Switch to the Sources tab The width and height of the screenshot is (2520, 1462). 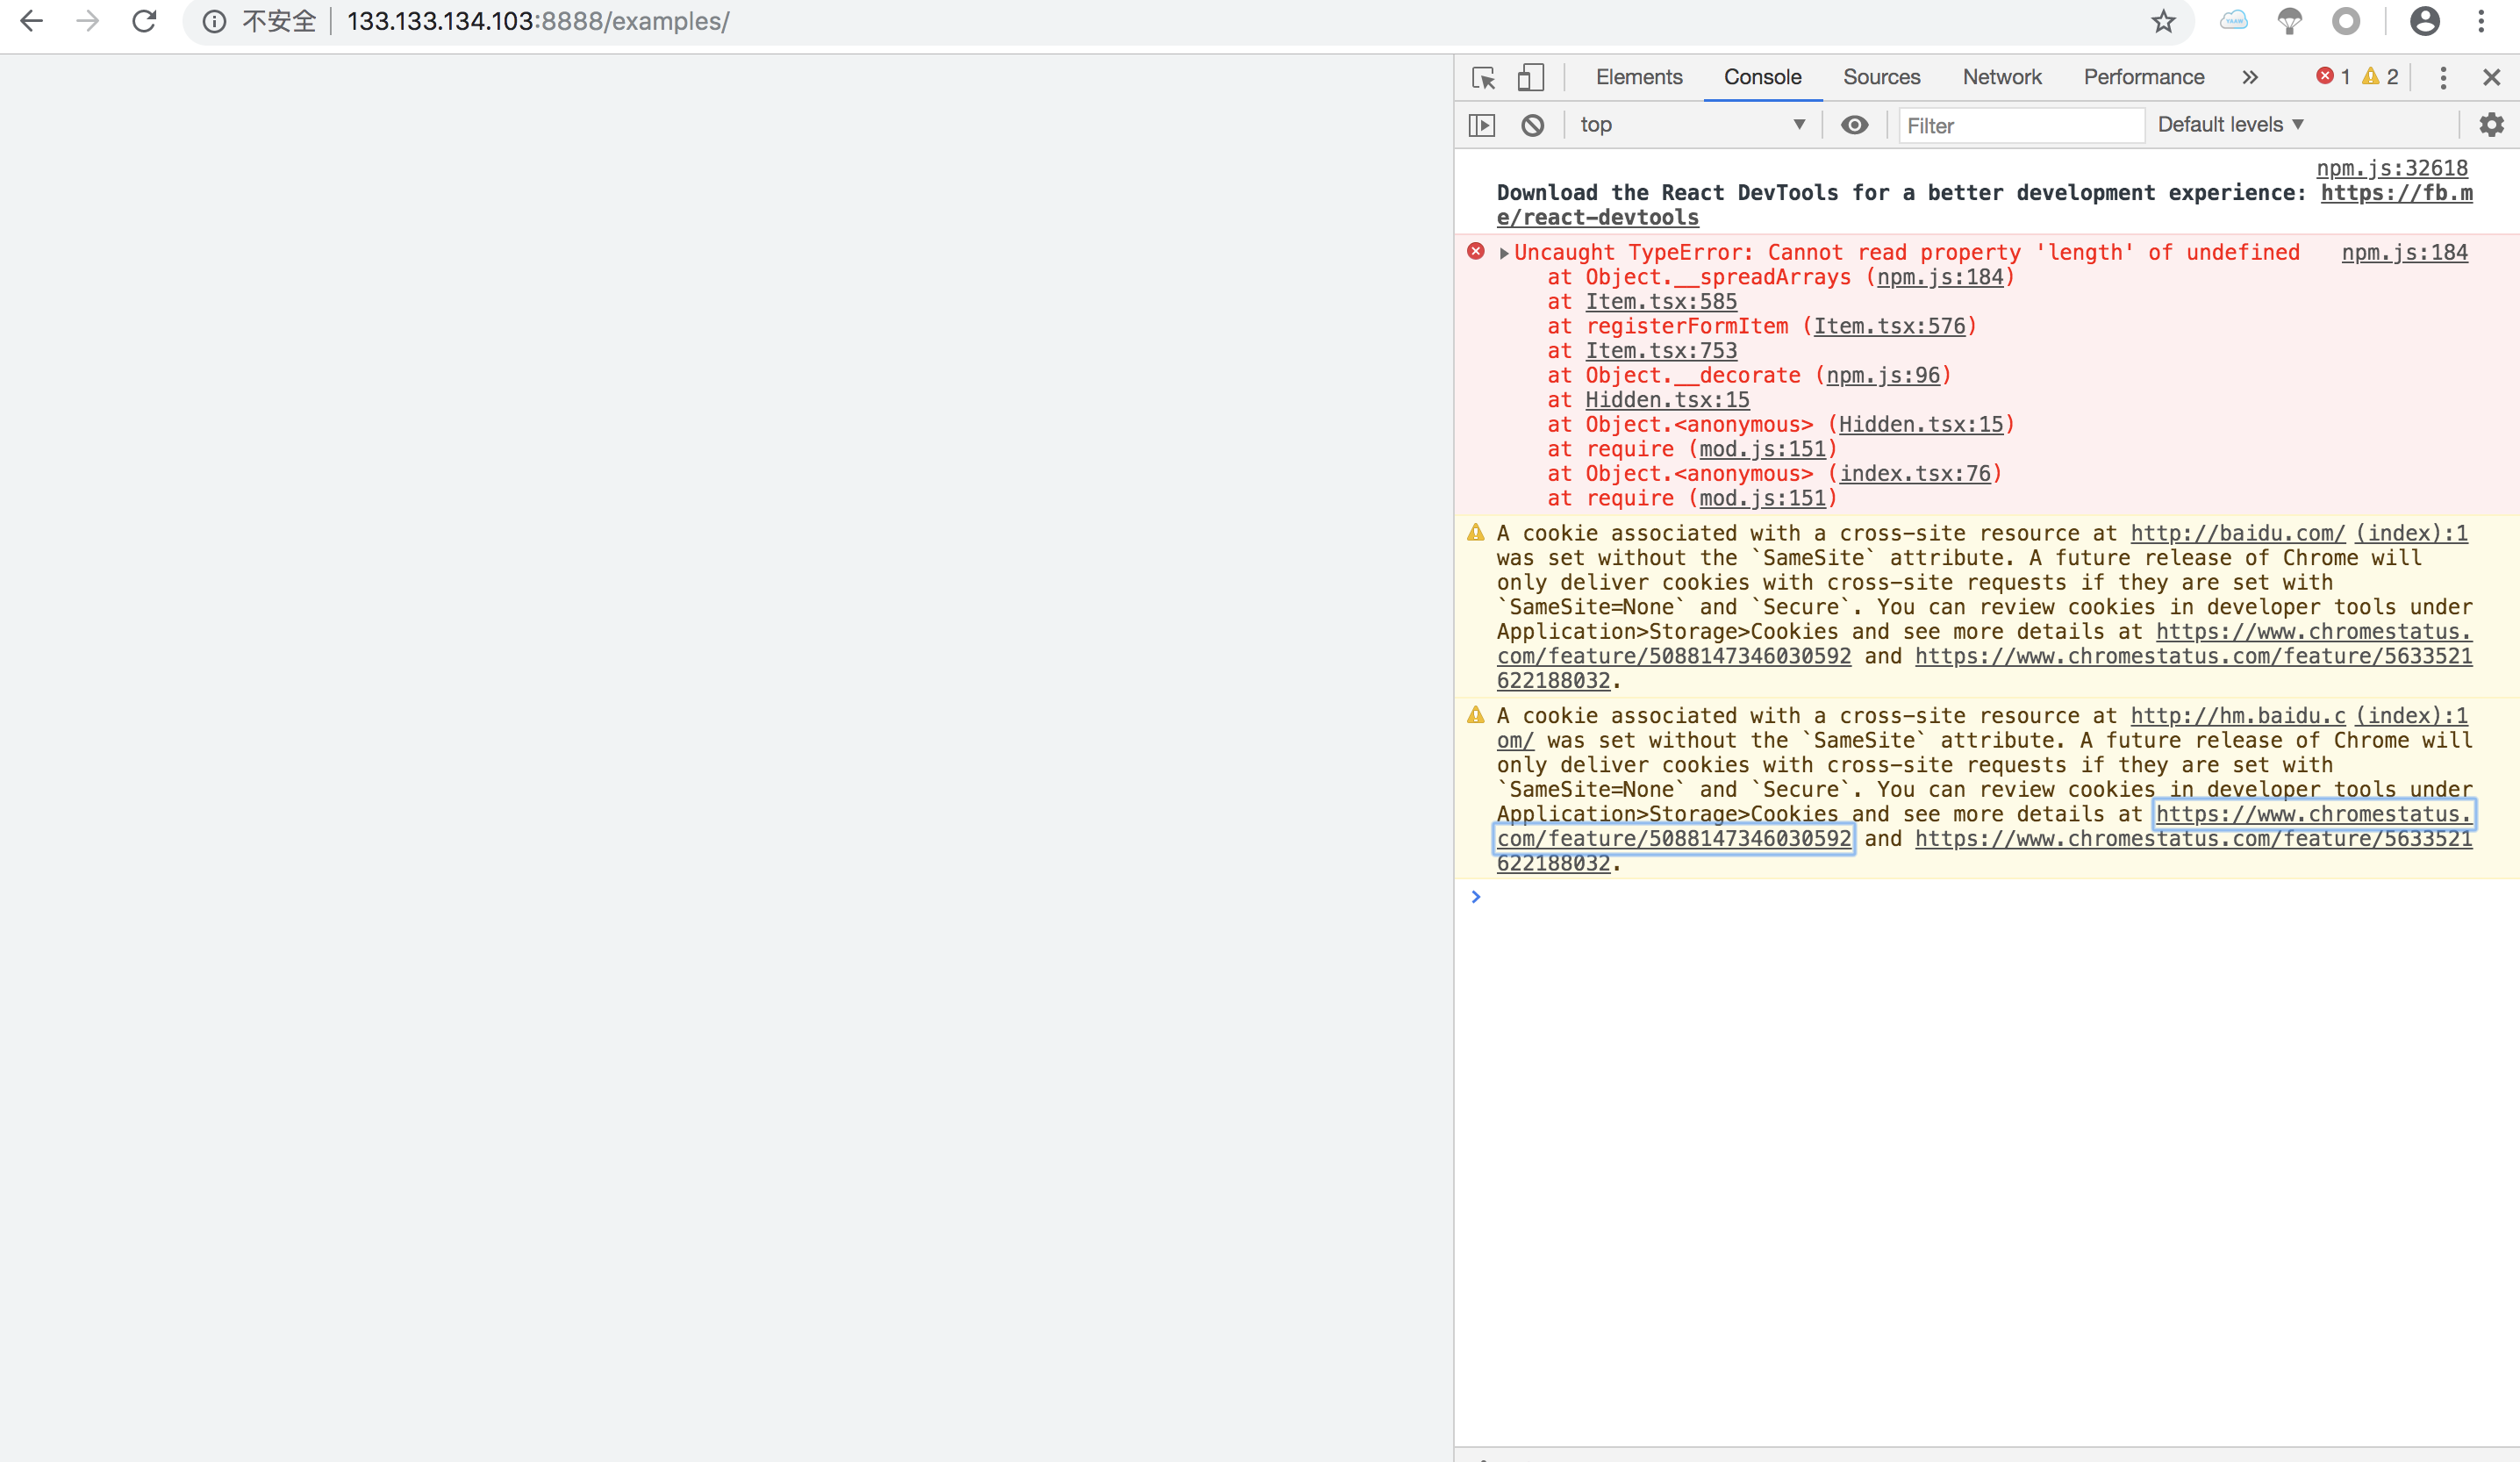coord(1882,77)
